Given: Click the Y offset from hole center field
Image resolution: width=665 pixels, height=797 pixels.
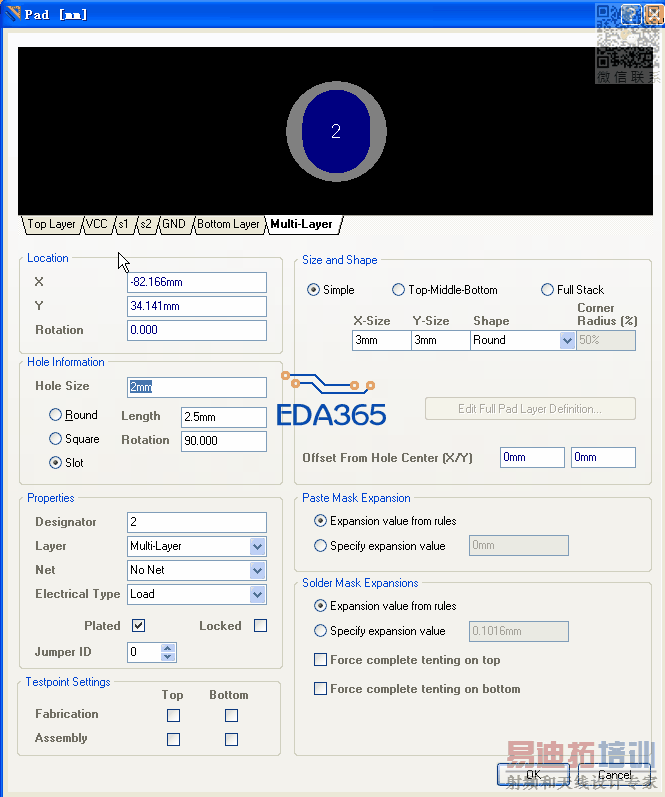Looking at the screenshot, I should pyautogui.click(x=603, y=457).
